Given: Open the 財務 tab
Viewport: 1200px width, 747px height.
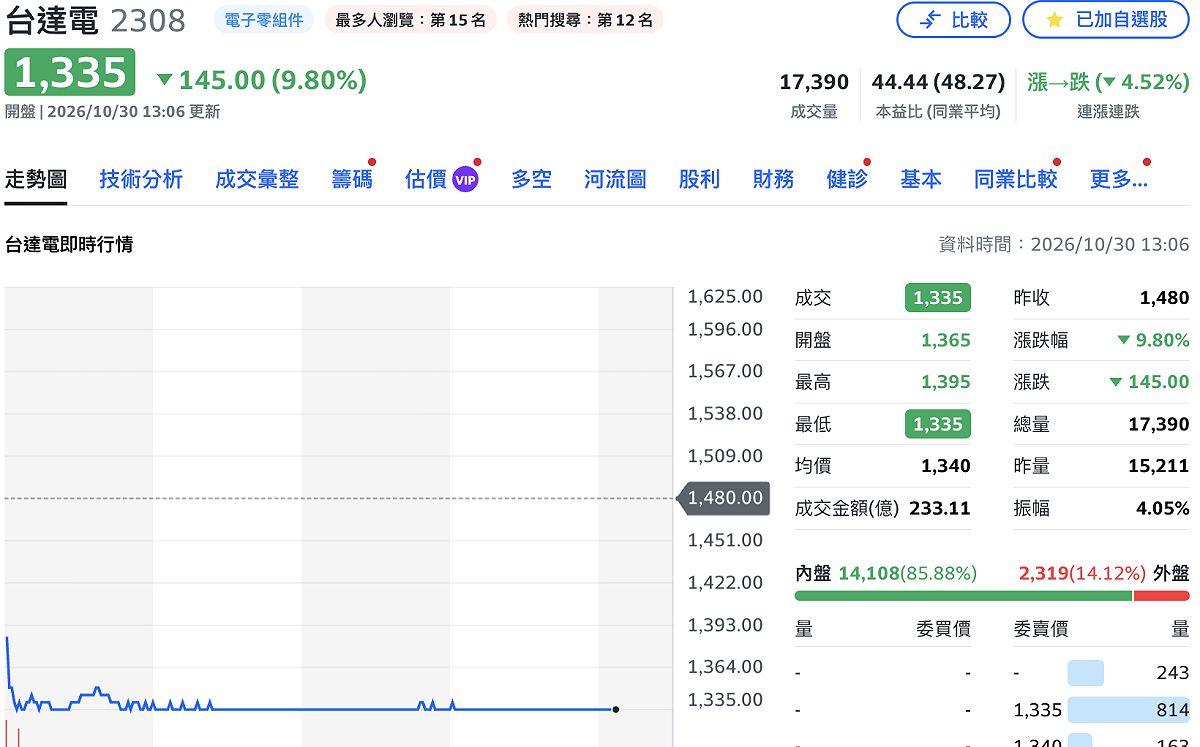Looking at the screenshot, I should (x=773, y=179).
